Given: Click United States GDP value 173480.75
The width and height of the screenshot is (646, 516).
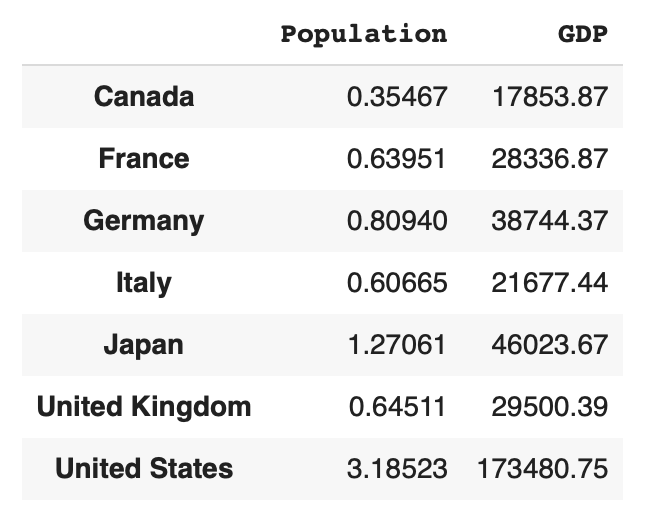Looking at the screenshot, I should pyautogui.click(x=543, y=469).
